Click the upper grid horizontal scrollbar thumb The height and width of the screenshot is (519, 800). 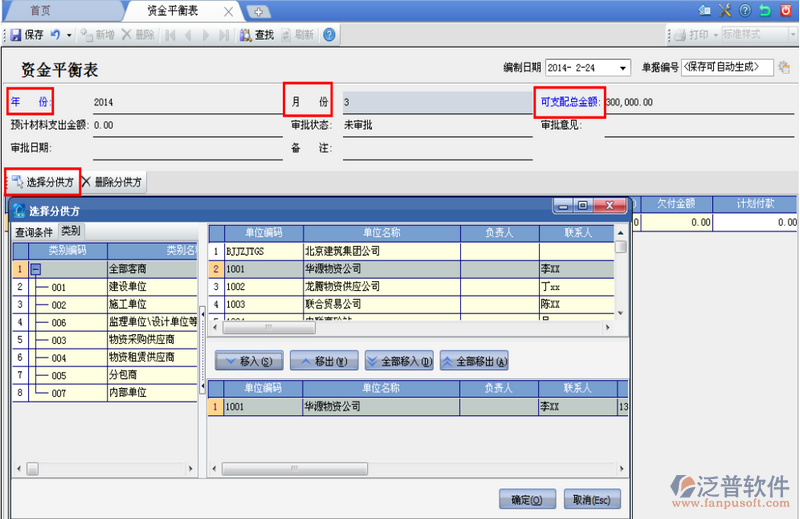coord(269,327)
